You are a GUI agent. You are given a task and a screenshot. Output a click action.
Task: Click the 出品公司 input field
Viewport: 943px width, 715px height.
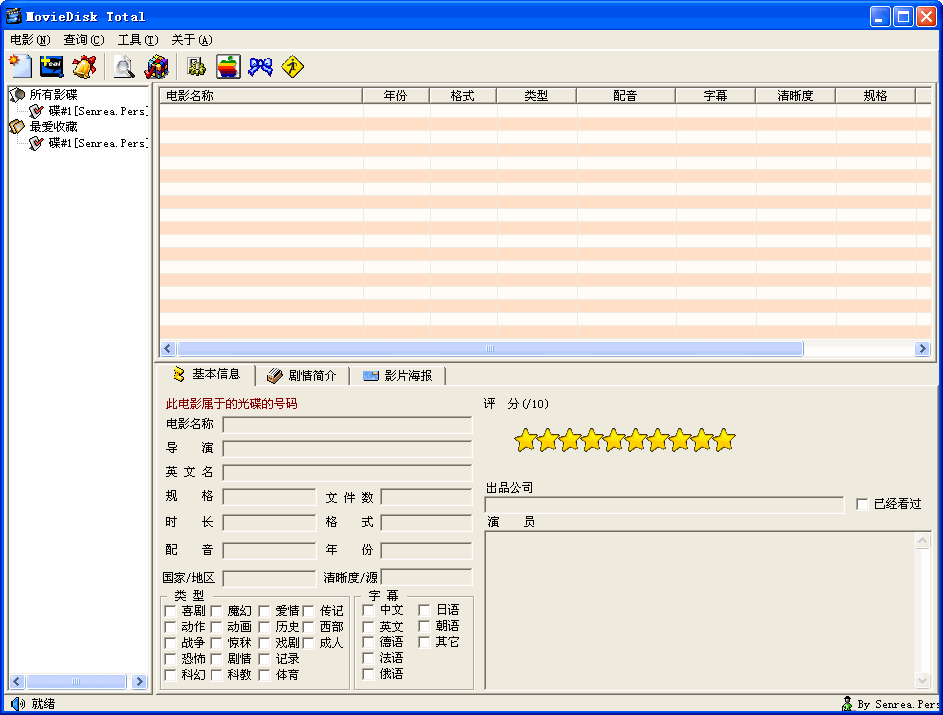(665, 505)
